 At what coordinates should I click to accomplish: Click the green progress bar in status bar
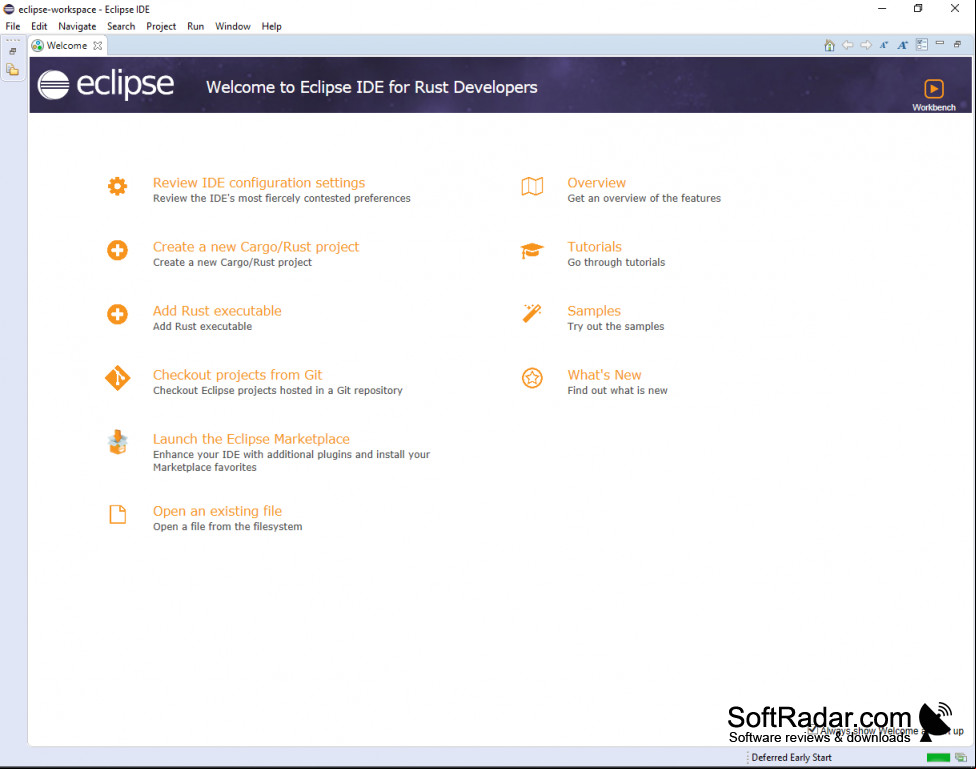point(938,758)
